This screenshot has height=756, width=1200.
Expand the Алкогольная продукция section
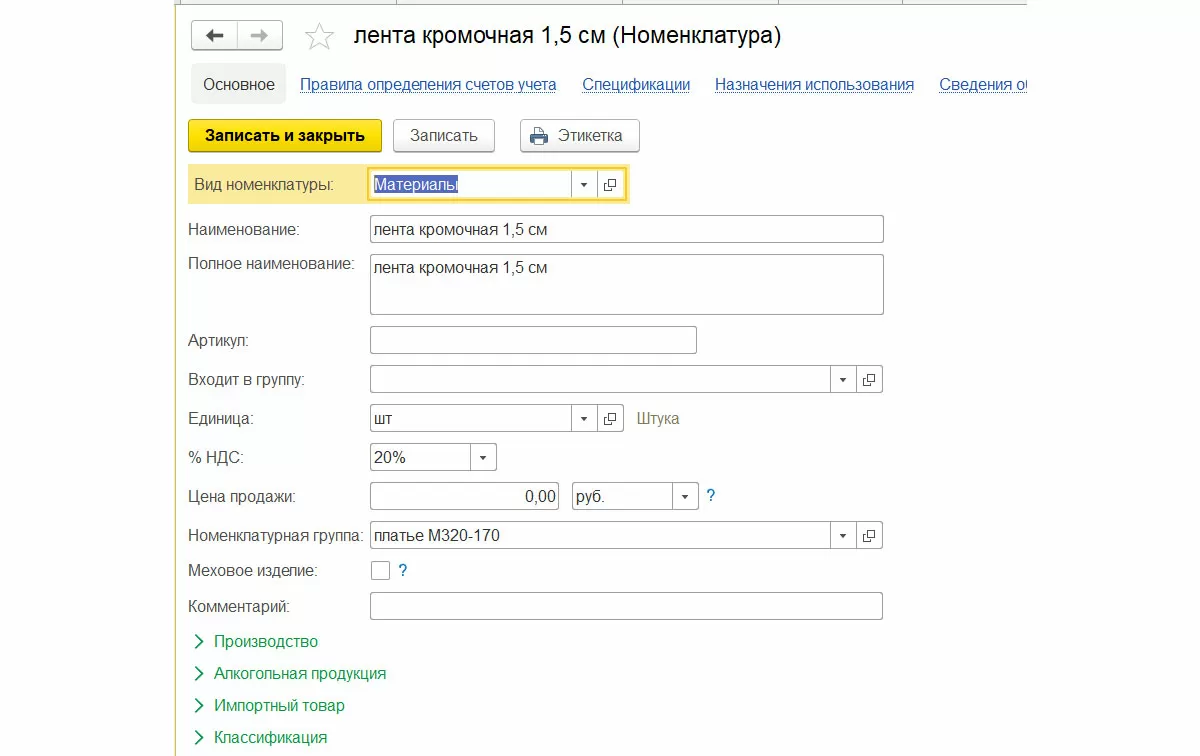299,673
